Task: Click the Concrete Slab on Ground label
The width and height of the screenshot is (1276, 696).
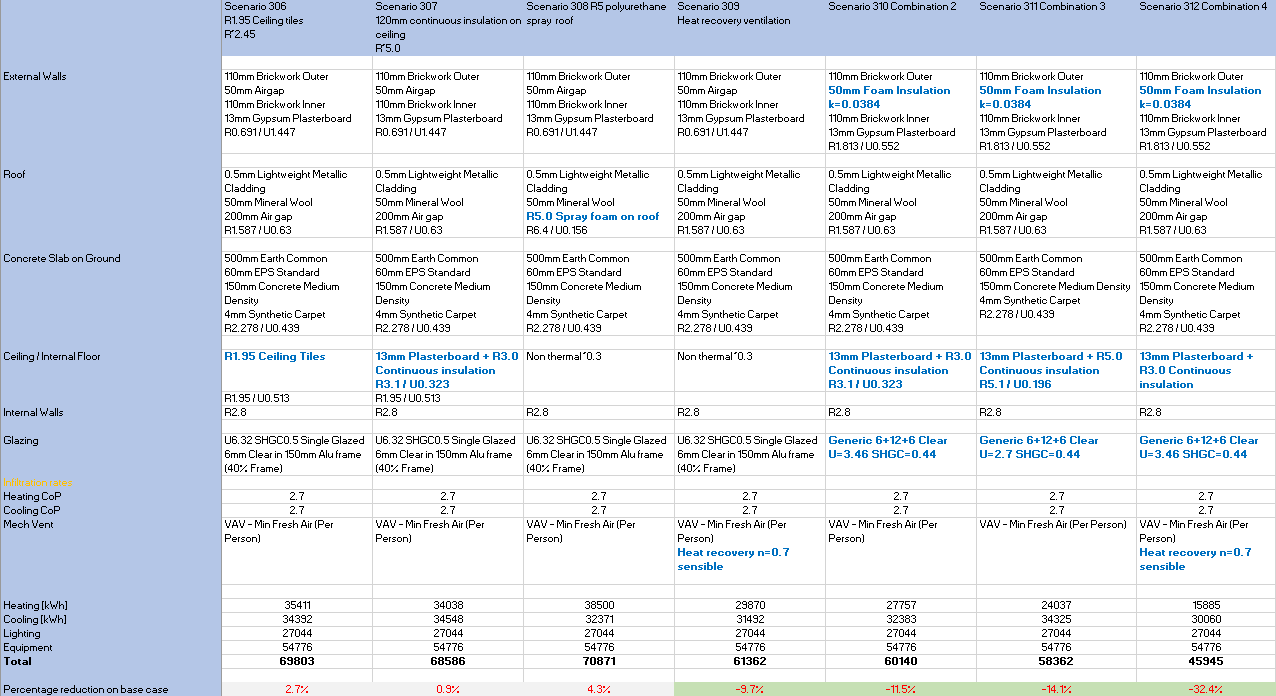Action: pyautogui.click(x=62, y=258)
